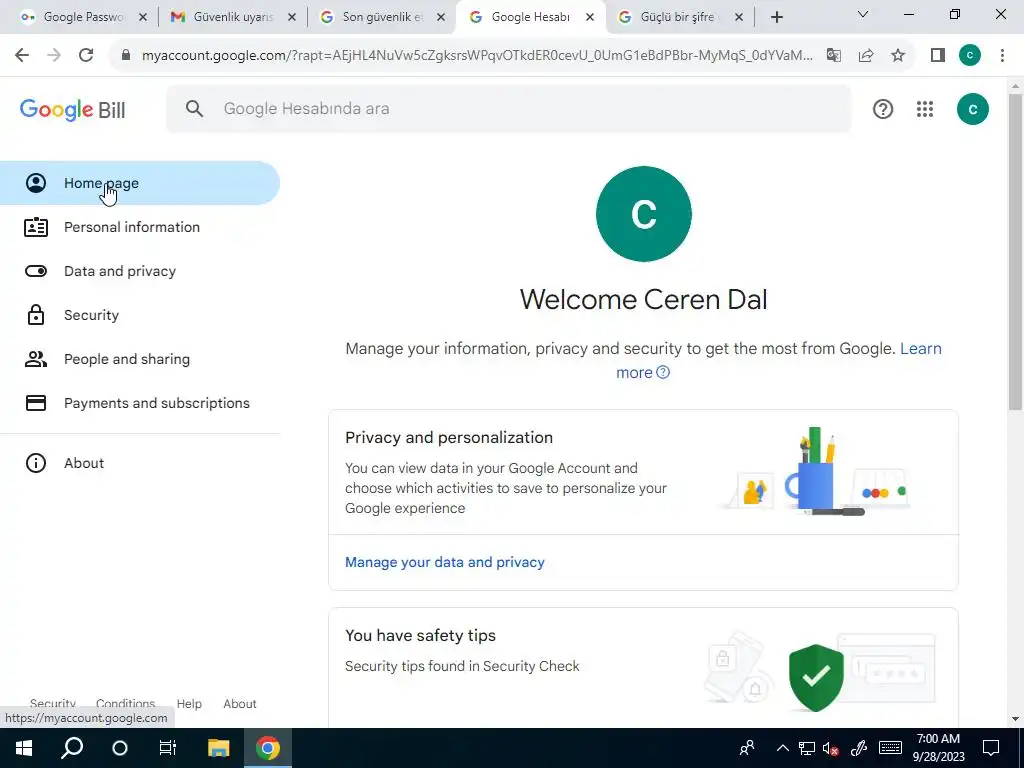Screen dimensions: 1024x768
Task: Click the browser Forward arrow
Action: click(x=54, y=55)
